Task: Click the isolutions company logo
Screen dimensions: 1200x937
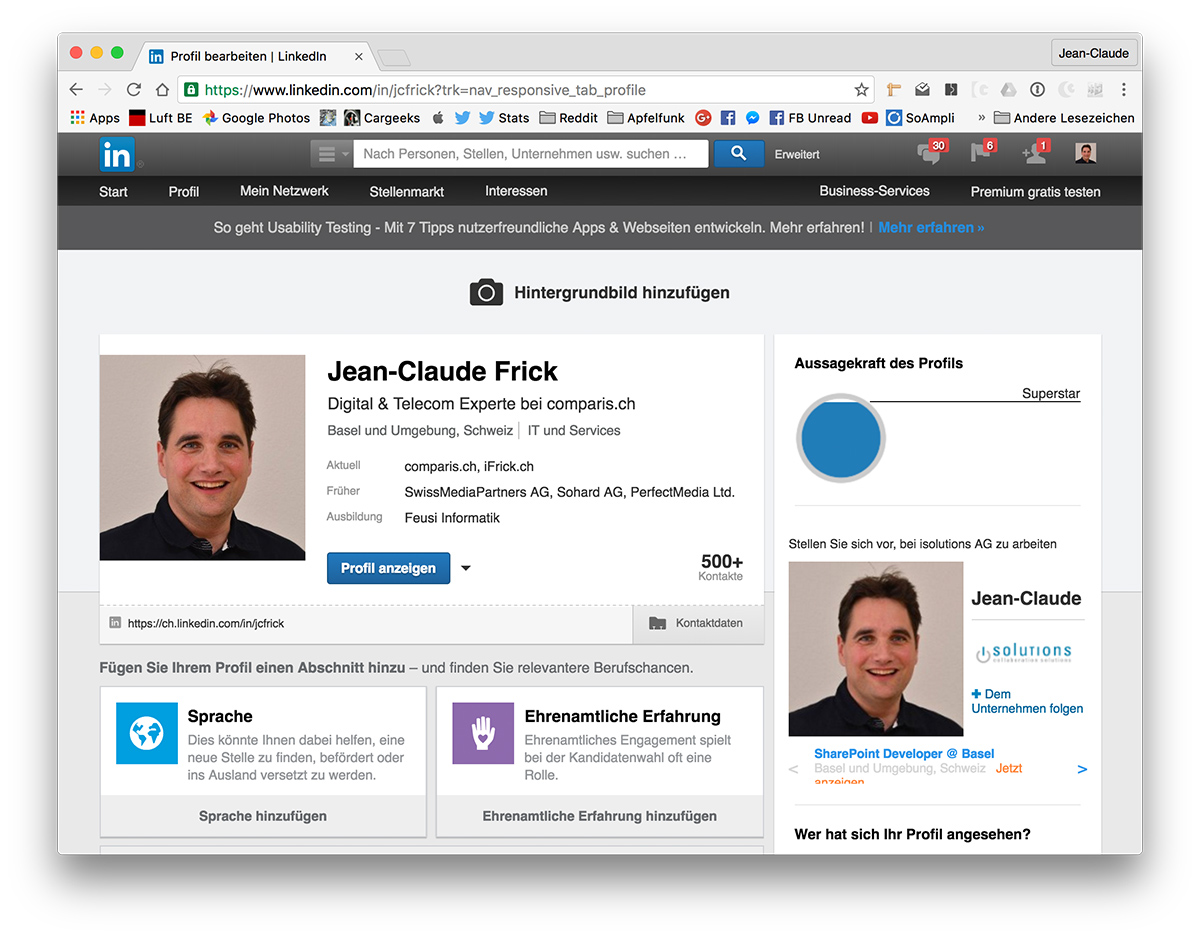Action: pos(1023,654)
